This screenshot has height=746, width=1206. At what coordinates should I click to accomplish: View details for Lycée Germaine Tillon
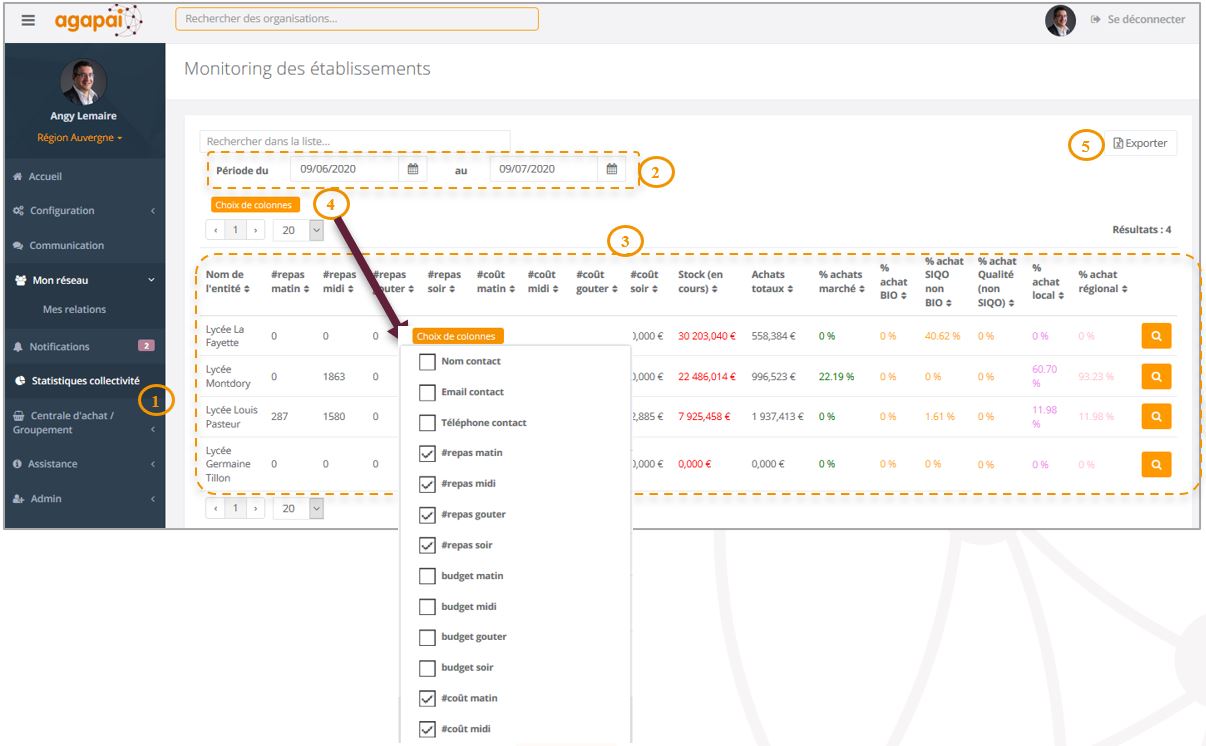(1156, 464)
